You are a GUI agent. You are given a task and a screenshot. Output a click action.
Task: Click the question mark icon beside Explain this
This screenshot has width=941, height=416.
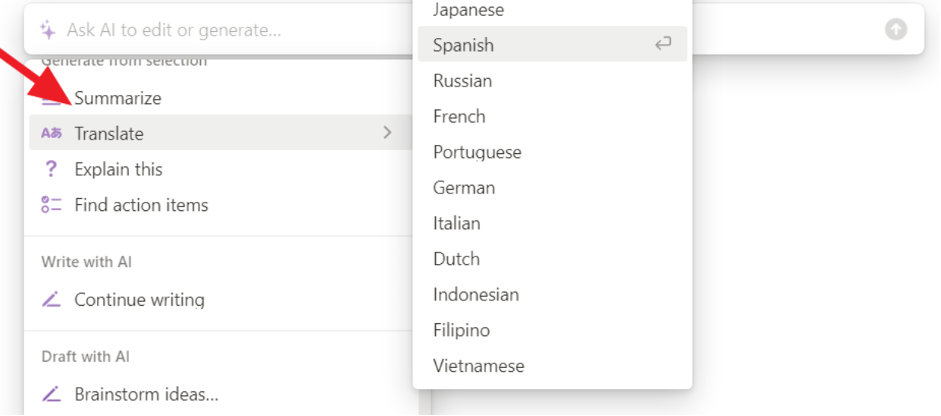coord(51,169)
